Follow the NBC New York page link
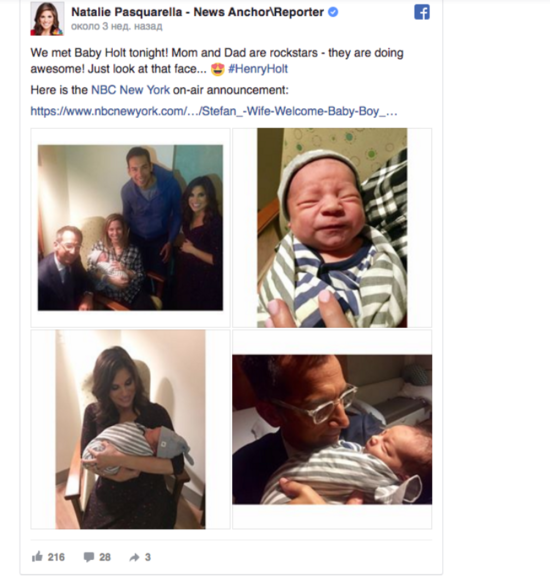Viewport: 550px width, 587px height. point(130,90)
